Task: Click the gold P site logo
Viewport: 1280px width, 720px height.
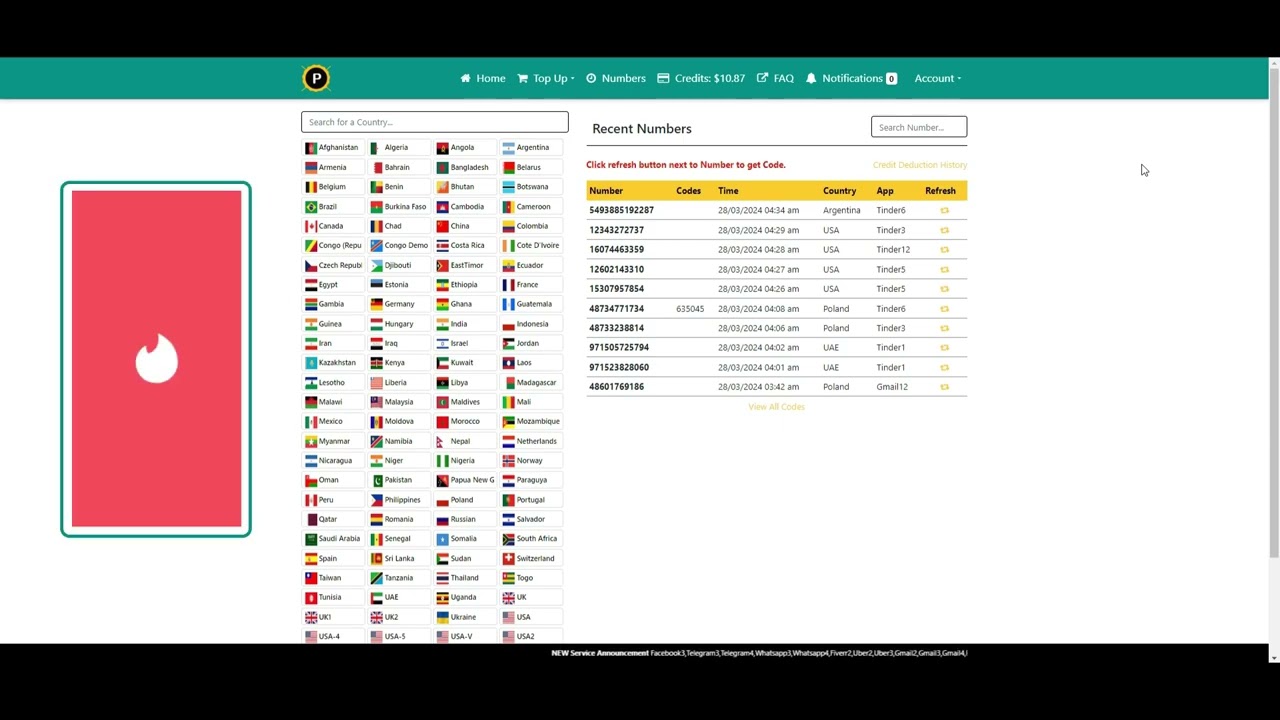Action: pyautogui.click(x=316, y=78)
